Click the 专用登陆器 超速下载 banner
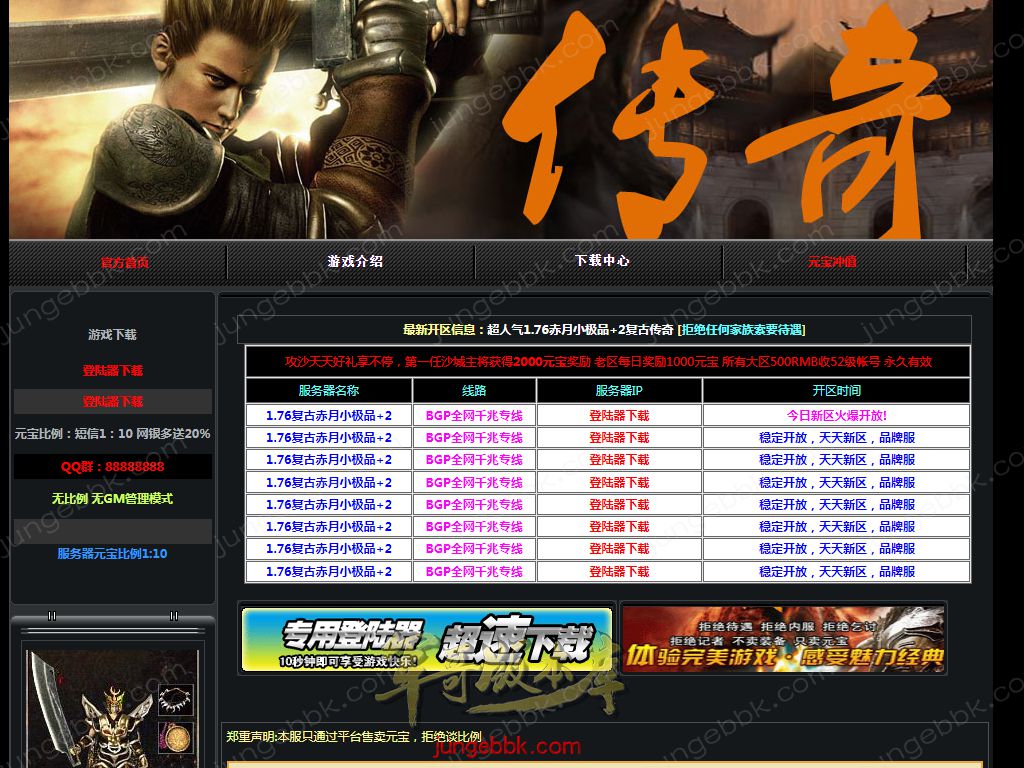The width and height of the screenshot is (1024, 768). 427,639
